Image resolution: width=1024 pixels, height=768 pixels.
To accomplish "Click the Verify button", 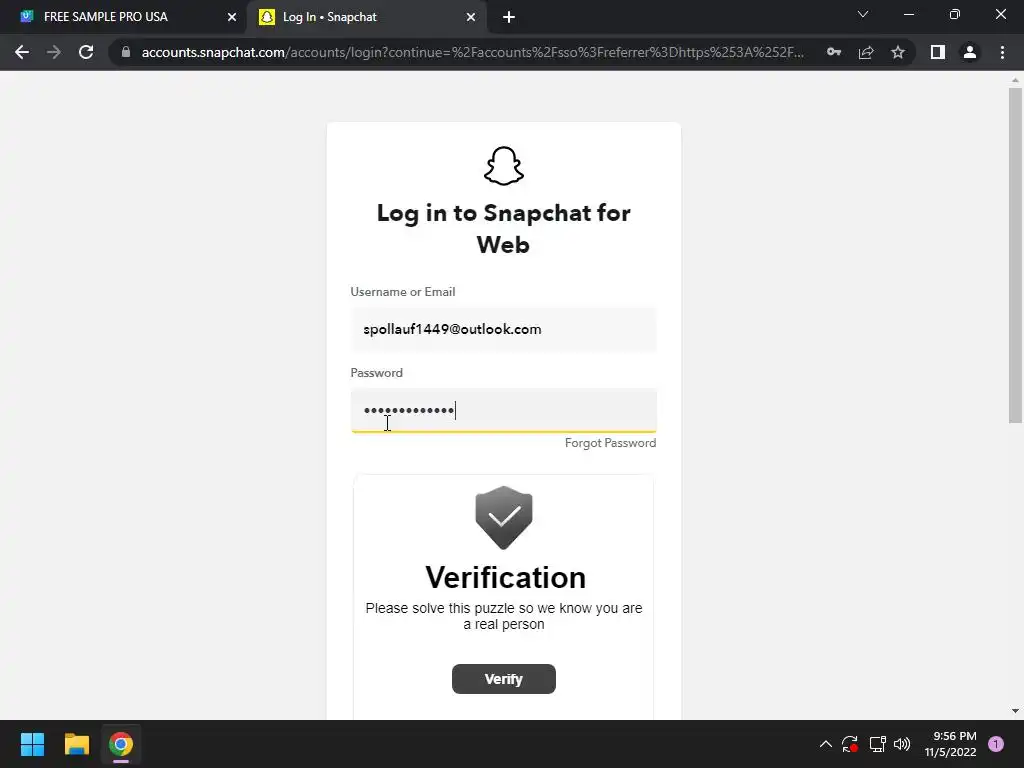I will click(504, 679).
